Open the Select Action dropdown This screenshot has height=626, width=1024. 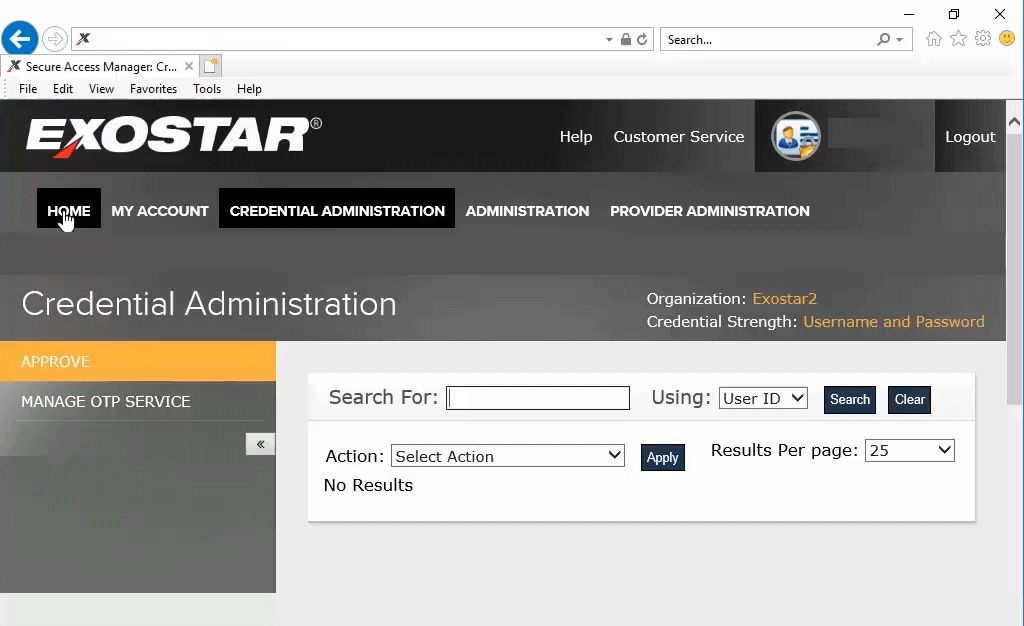pos(507,455)
